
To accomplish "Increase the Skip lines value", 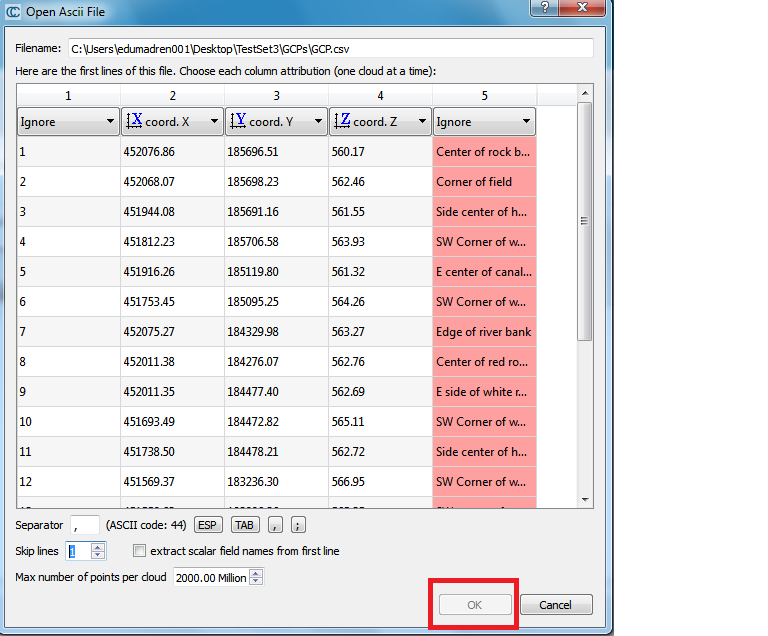I will 97,547.
